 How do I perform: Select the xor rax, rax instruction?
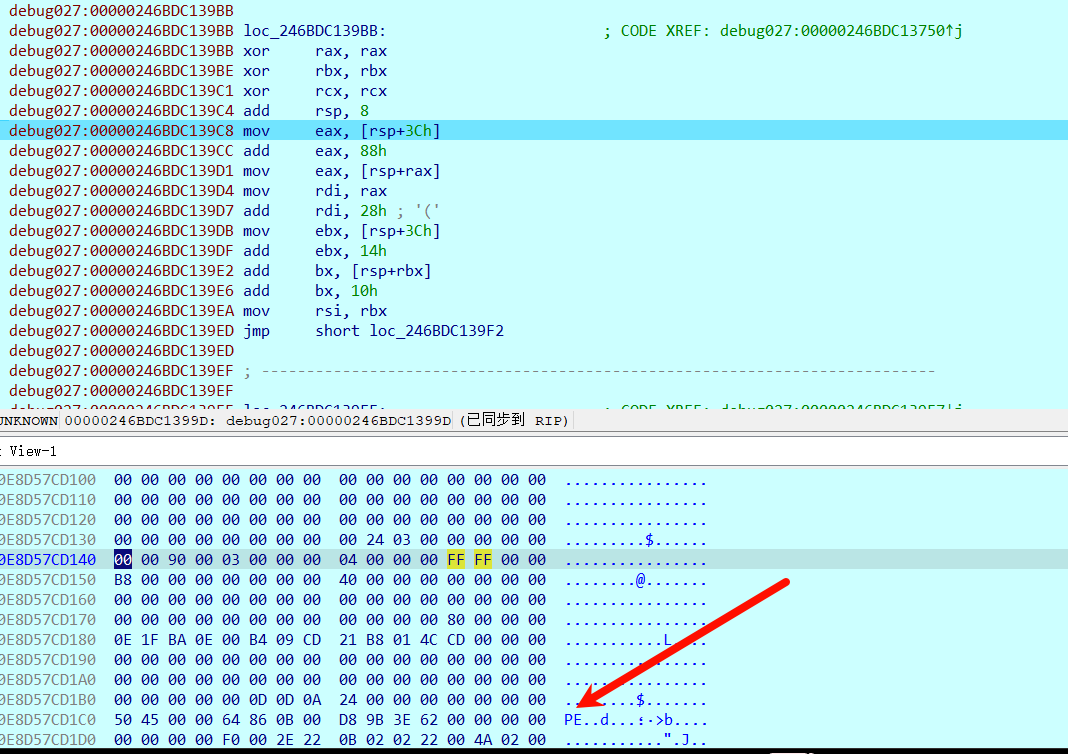(x=314, y=51)
